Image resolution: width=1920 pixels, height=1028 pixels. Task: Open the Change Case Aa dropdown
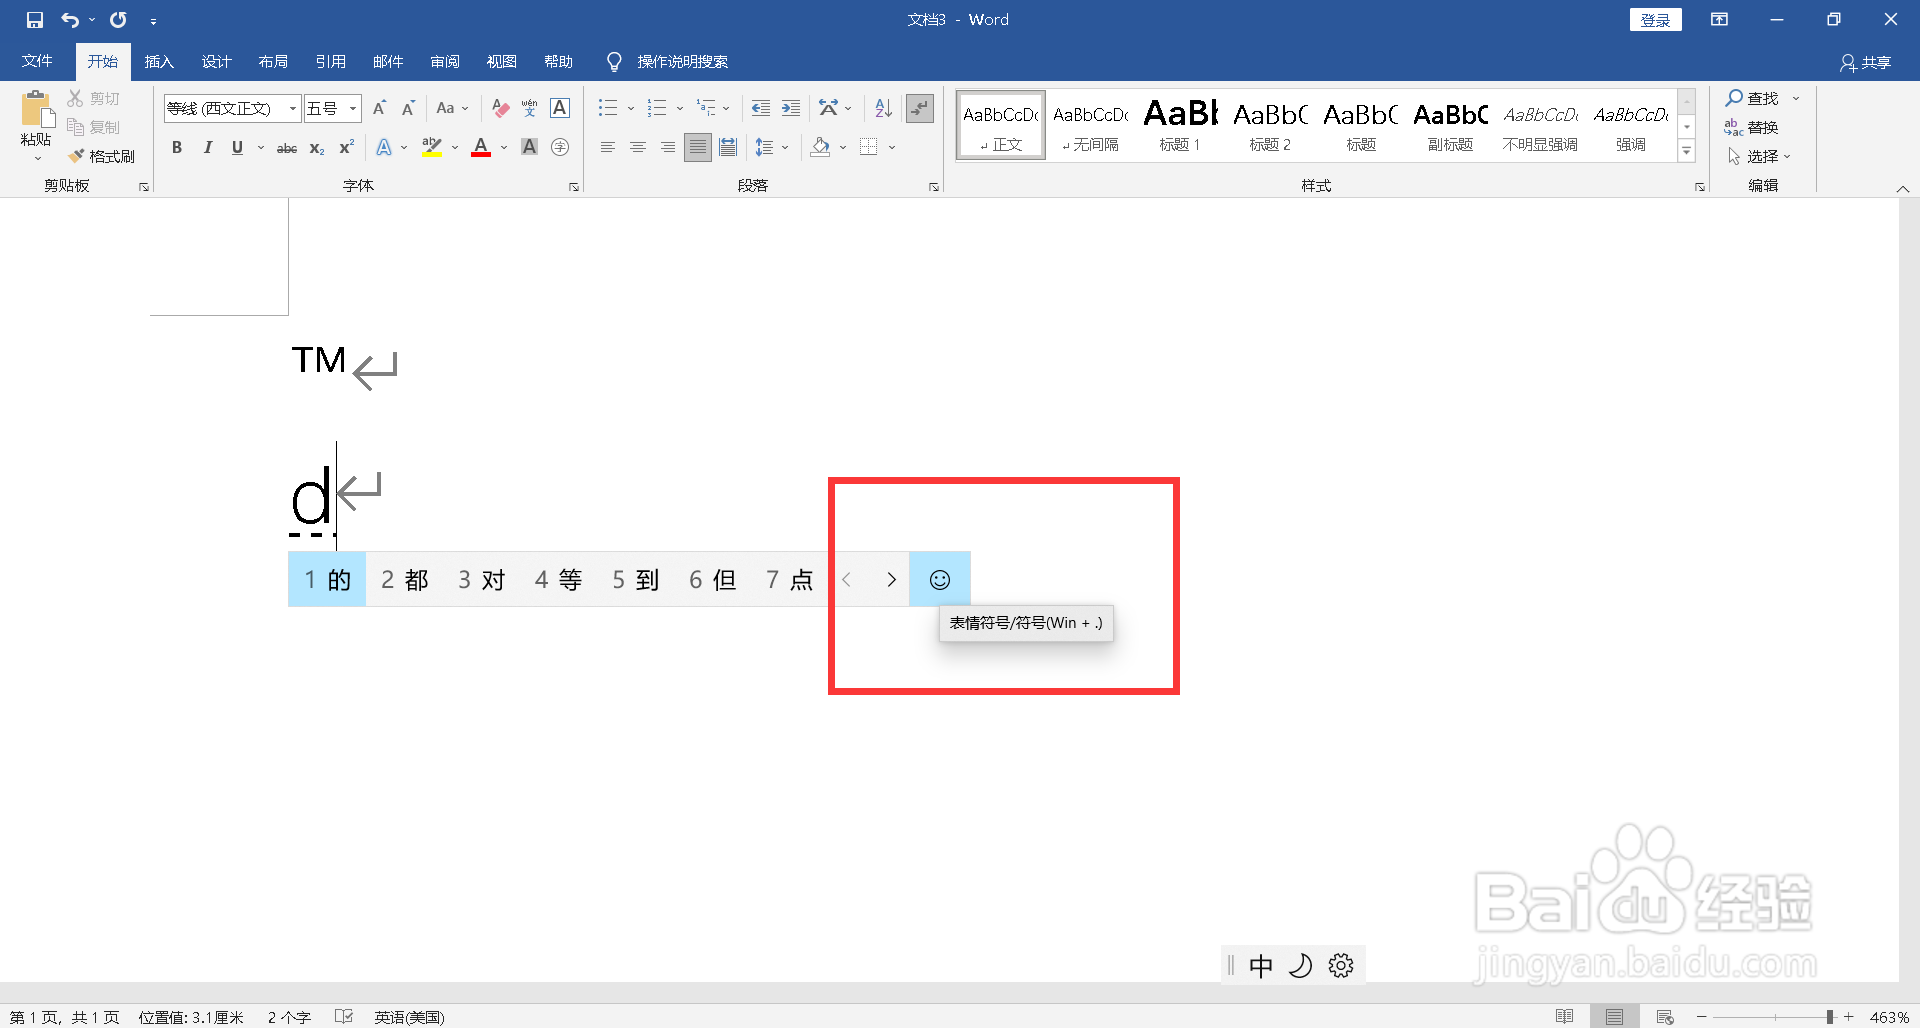452,107
